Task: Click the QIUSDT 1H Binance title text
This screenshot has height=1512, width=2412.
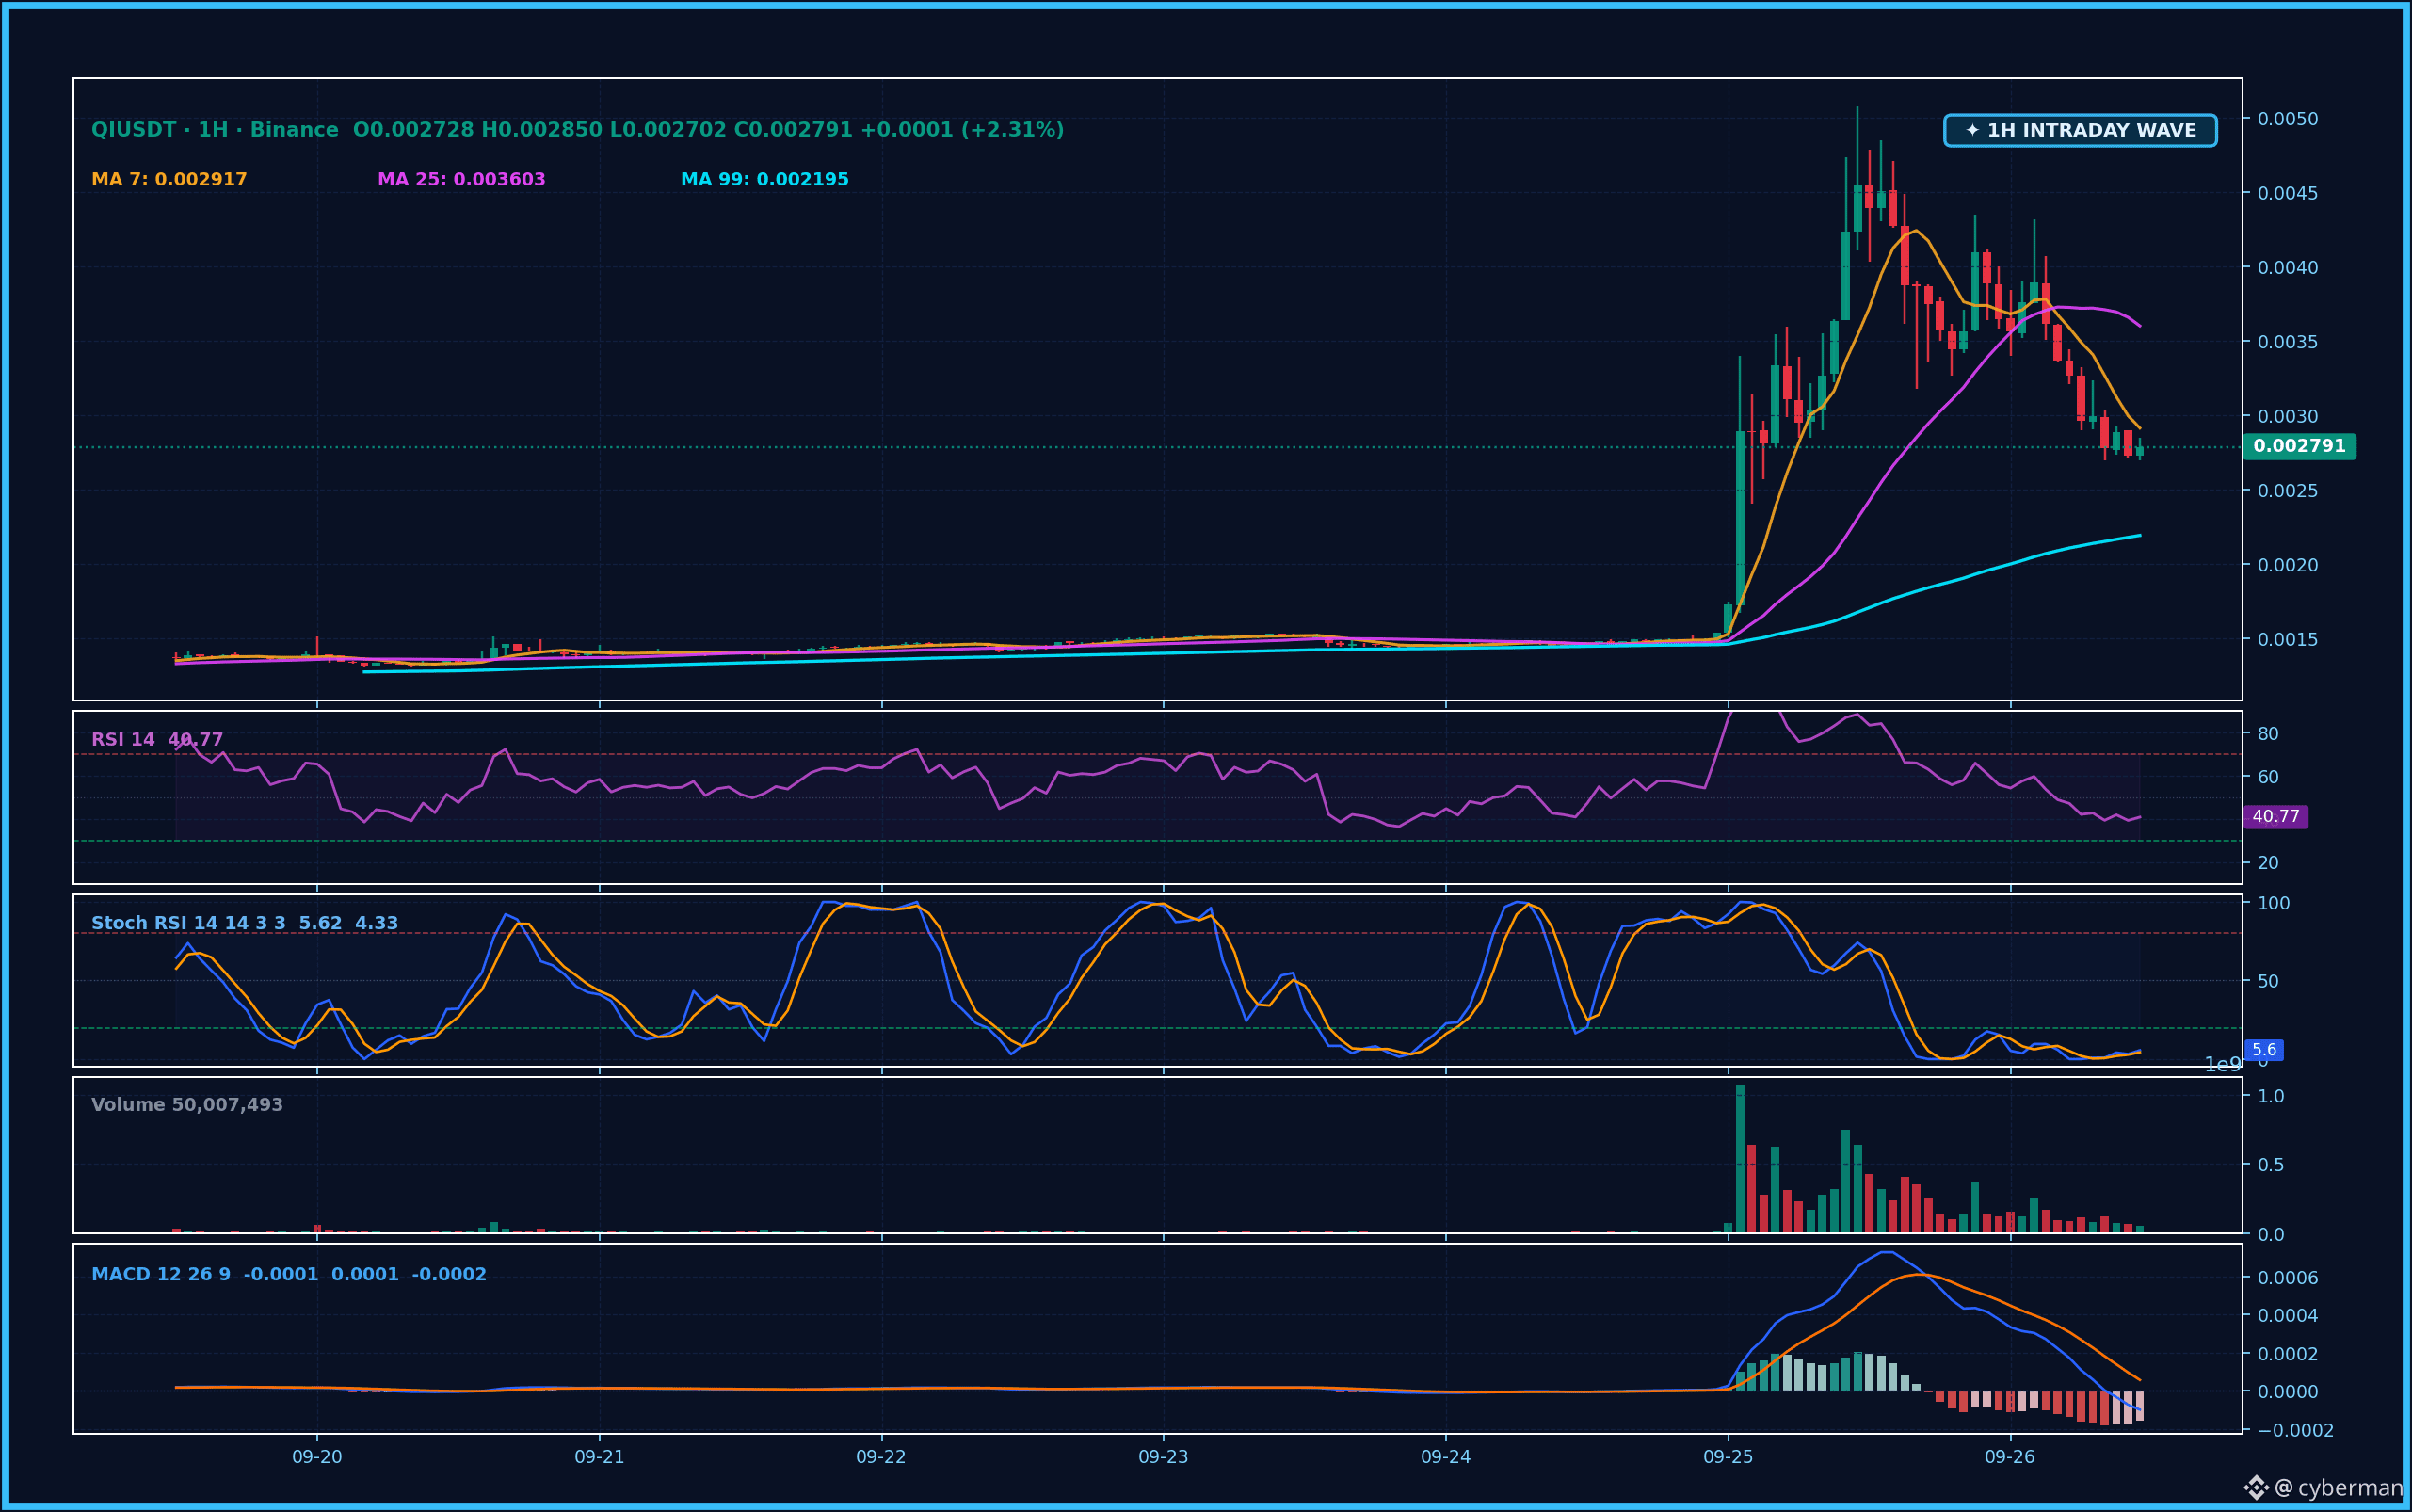Action: coord(215,130)
